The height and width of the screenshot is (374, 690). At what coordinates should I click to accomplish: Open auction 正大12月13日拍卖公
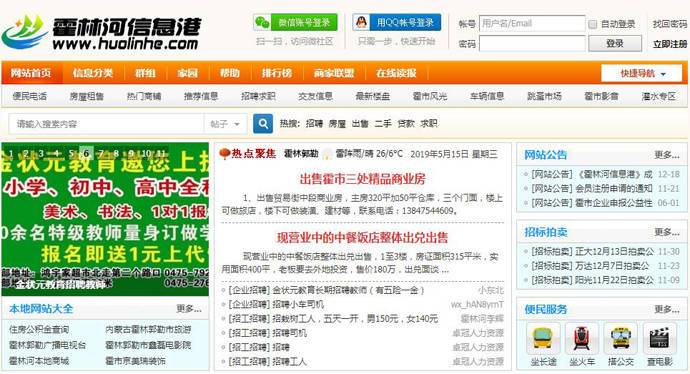[614, 252]
